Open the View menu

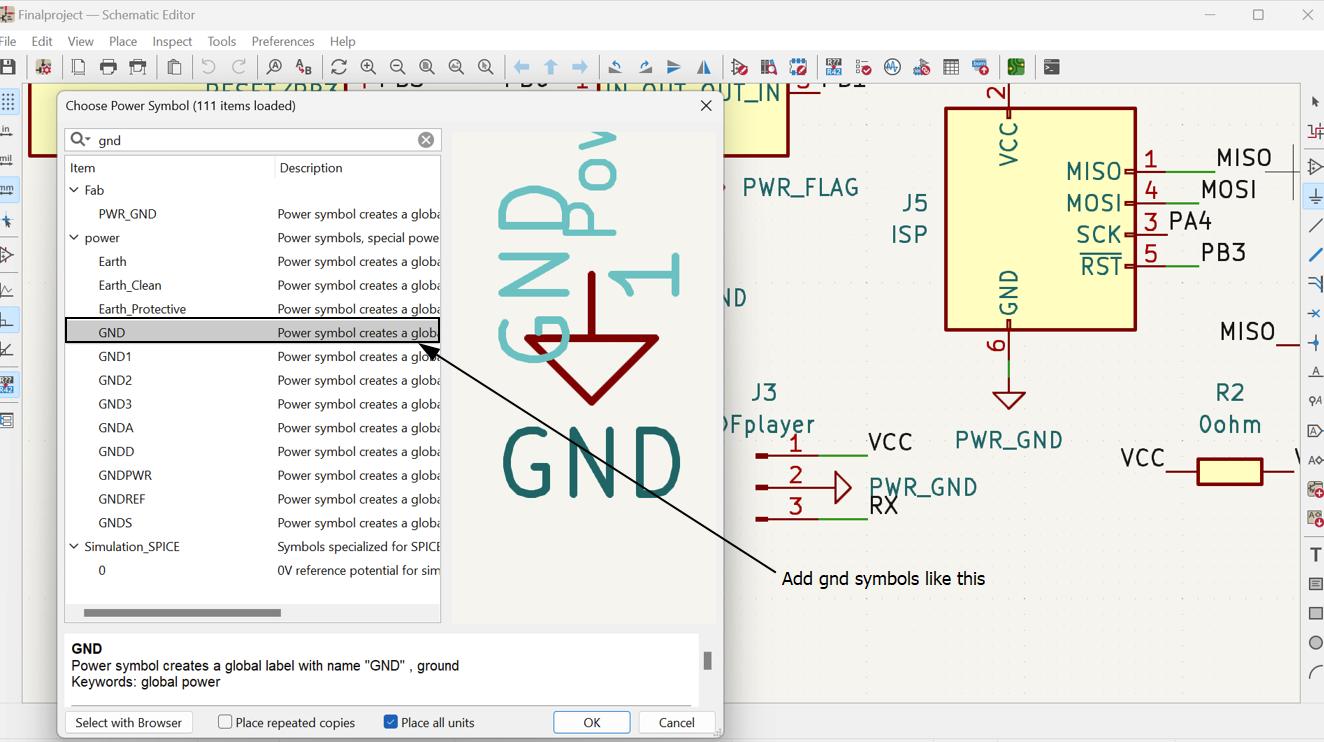[80, 41]
